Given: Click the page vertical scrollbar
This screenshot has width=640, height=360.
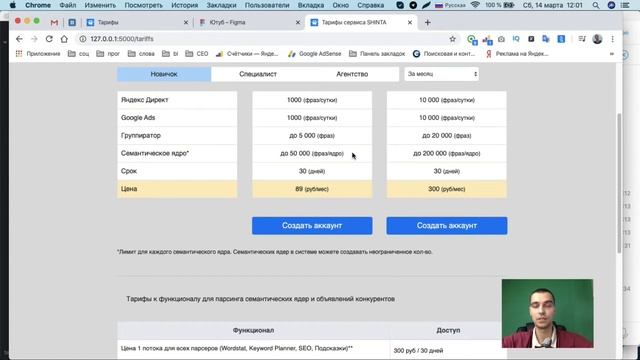Looking at the screenshot, I should [x=619, y=183].
